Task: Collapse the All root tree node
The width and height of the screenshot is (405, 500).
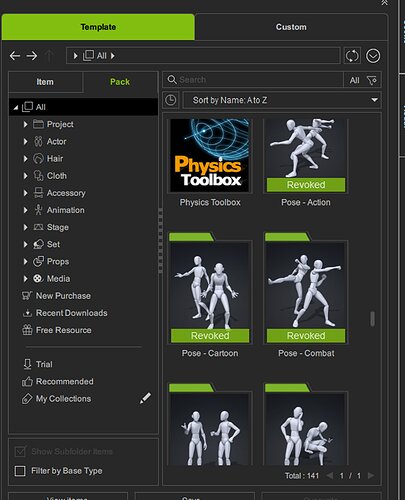Action: point(15,107)
